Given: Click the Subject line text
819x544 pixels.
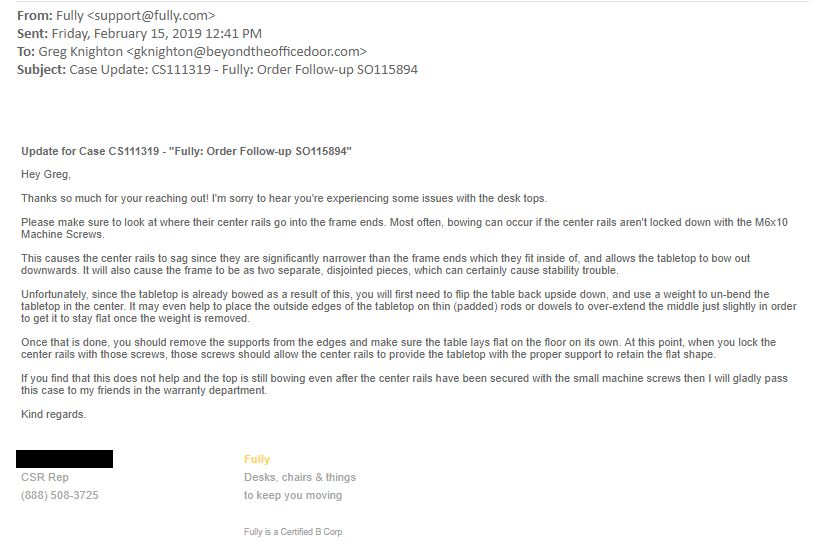Looking at the screenshot, I should [243, 69].
